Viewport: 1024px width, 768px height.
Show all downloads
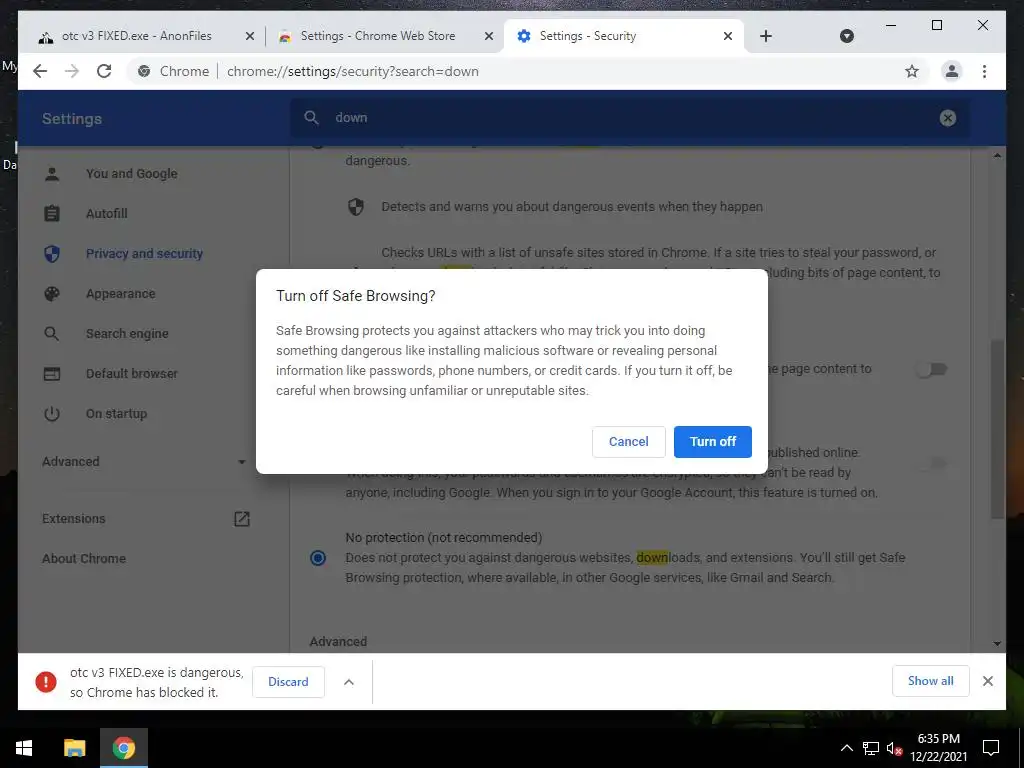930,681
